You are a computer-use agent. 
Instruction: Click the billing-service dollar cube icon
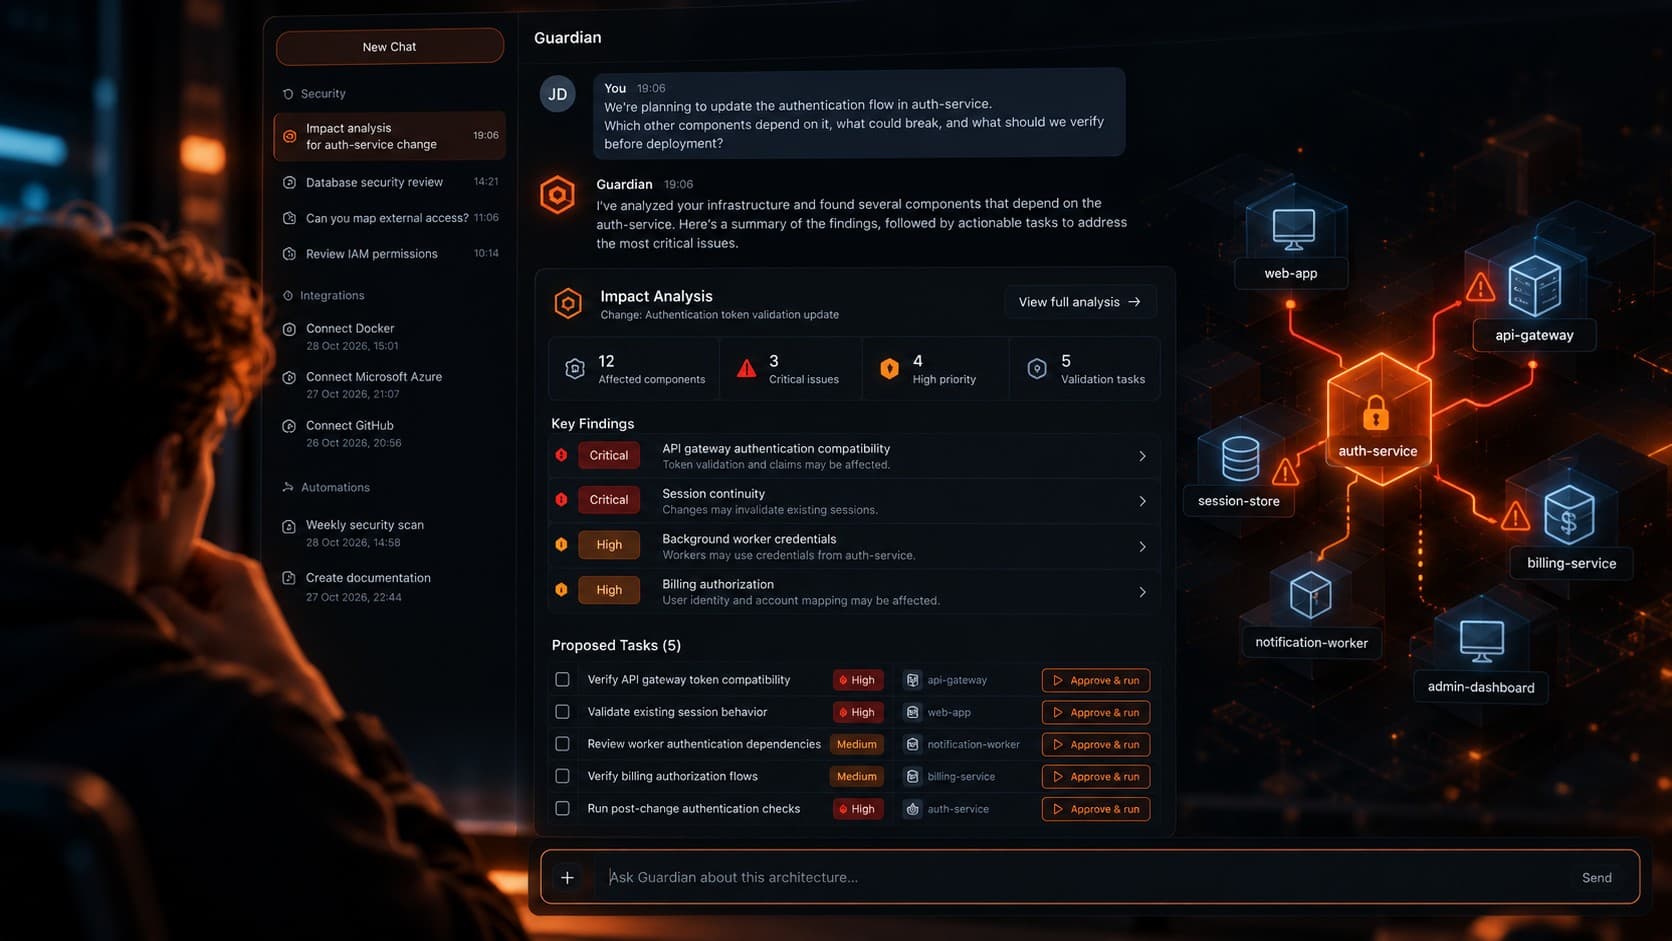point(1569,515)
